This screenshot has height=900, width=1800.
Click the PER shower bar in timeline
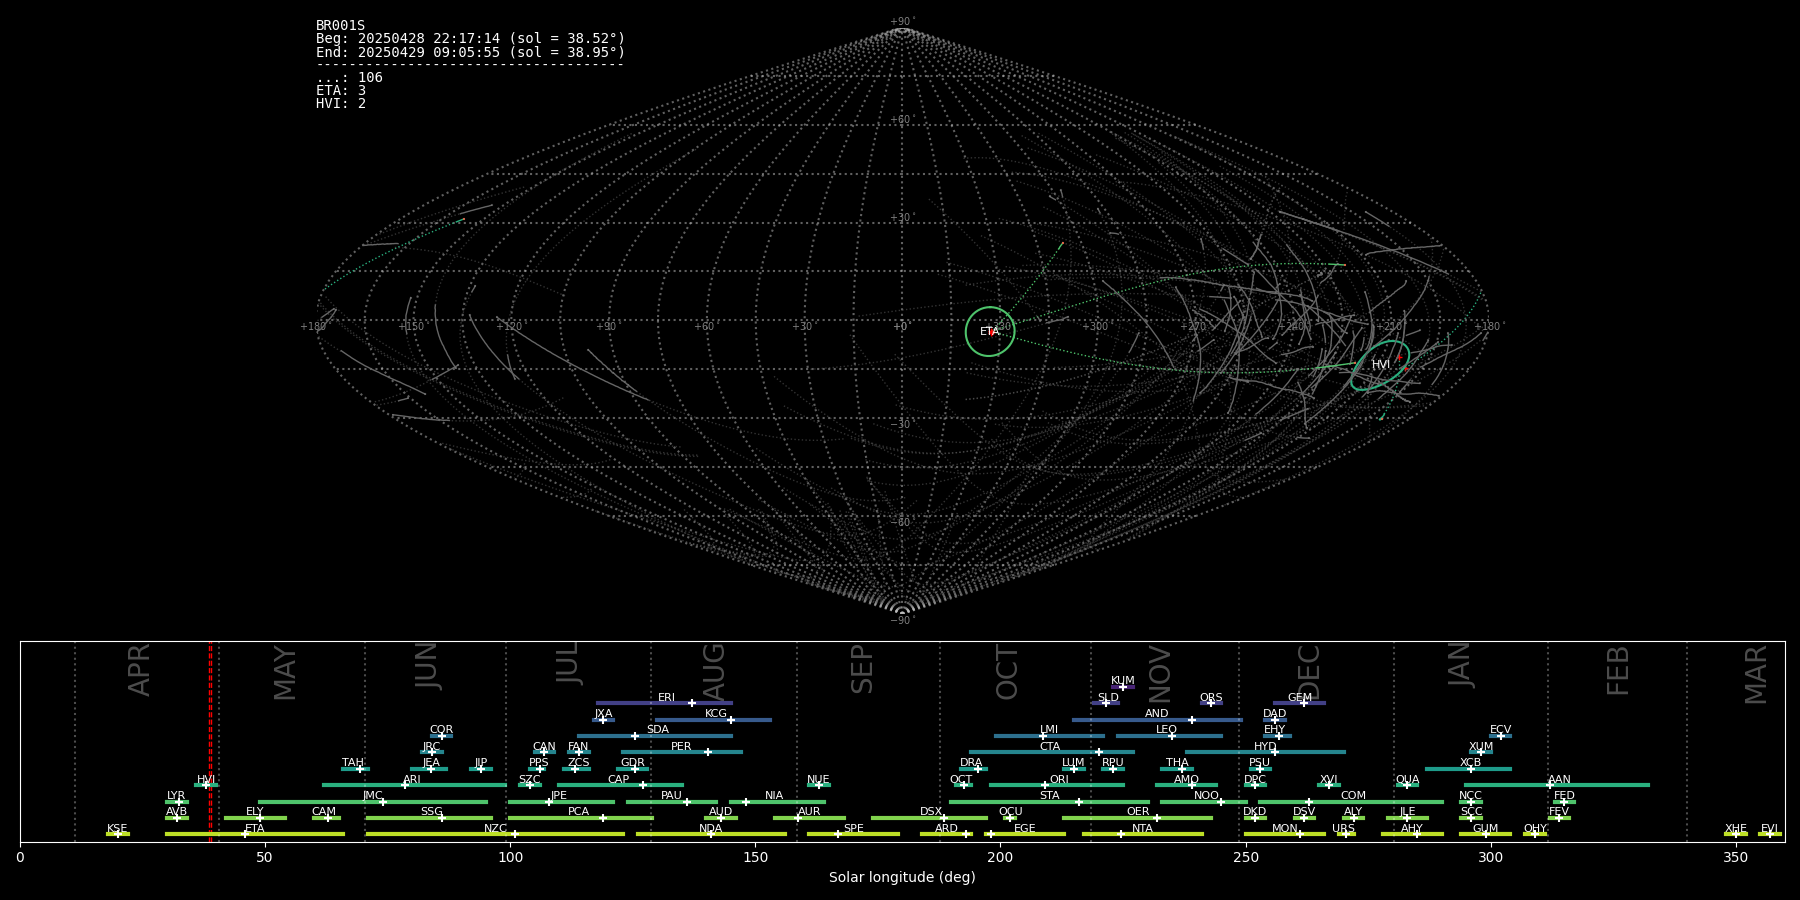click(682, 752)
